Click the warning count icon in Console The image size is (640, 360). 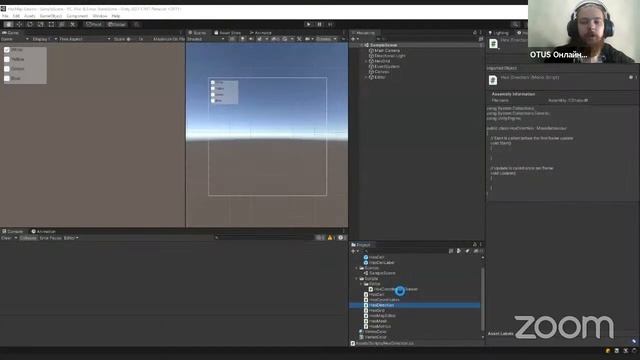coord(330,238)
